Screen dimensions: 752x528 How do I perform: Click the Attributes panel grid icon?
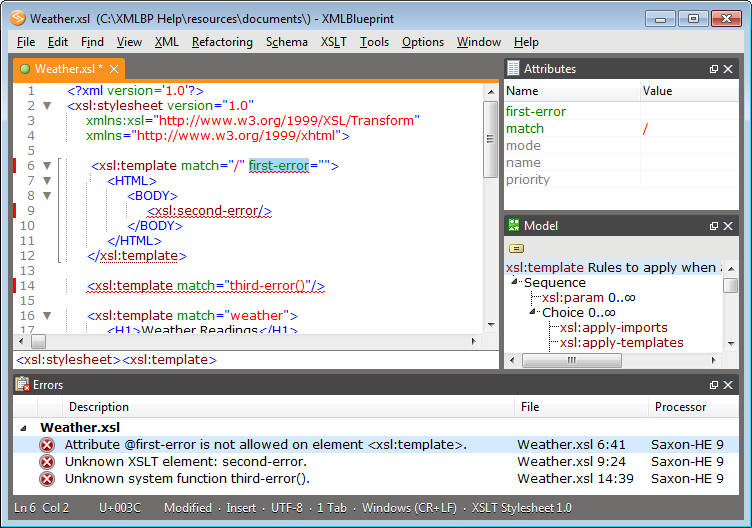point(513,69)
